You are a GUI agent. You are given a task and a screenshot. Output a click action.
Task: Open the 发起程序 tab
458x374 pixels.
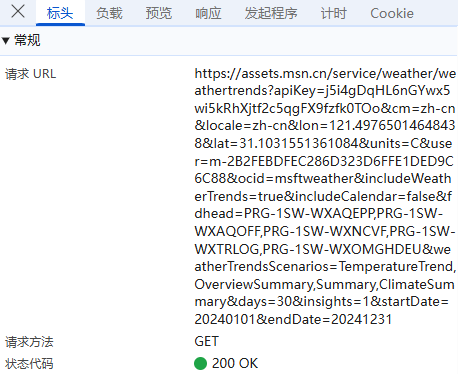point(271,13)
